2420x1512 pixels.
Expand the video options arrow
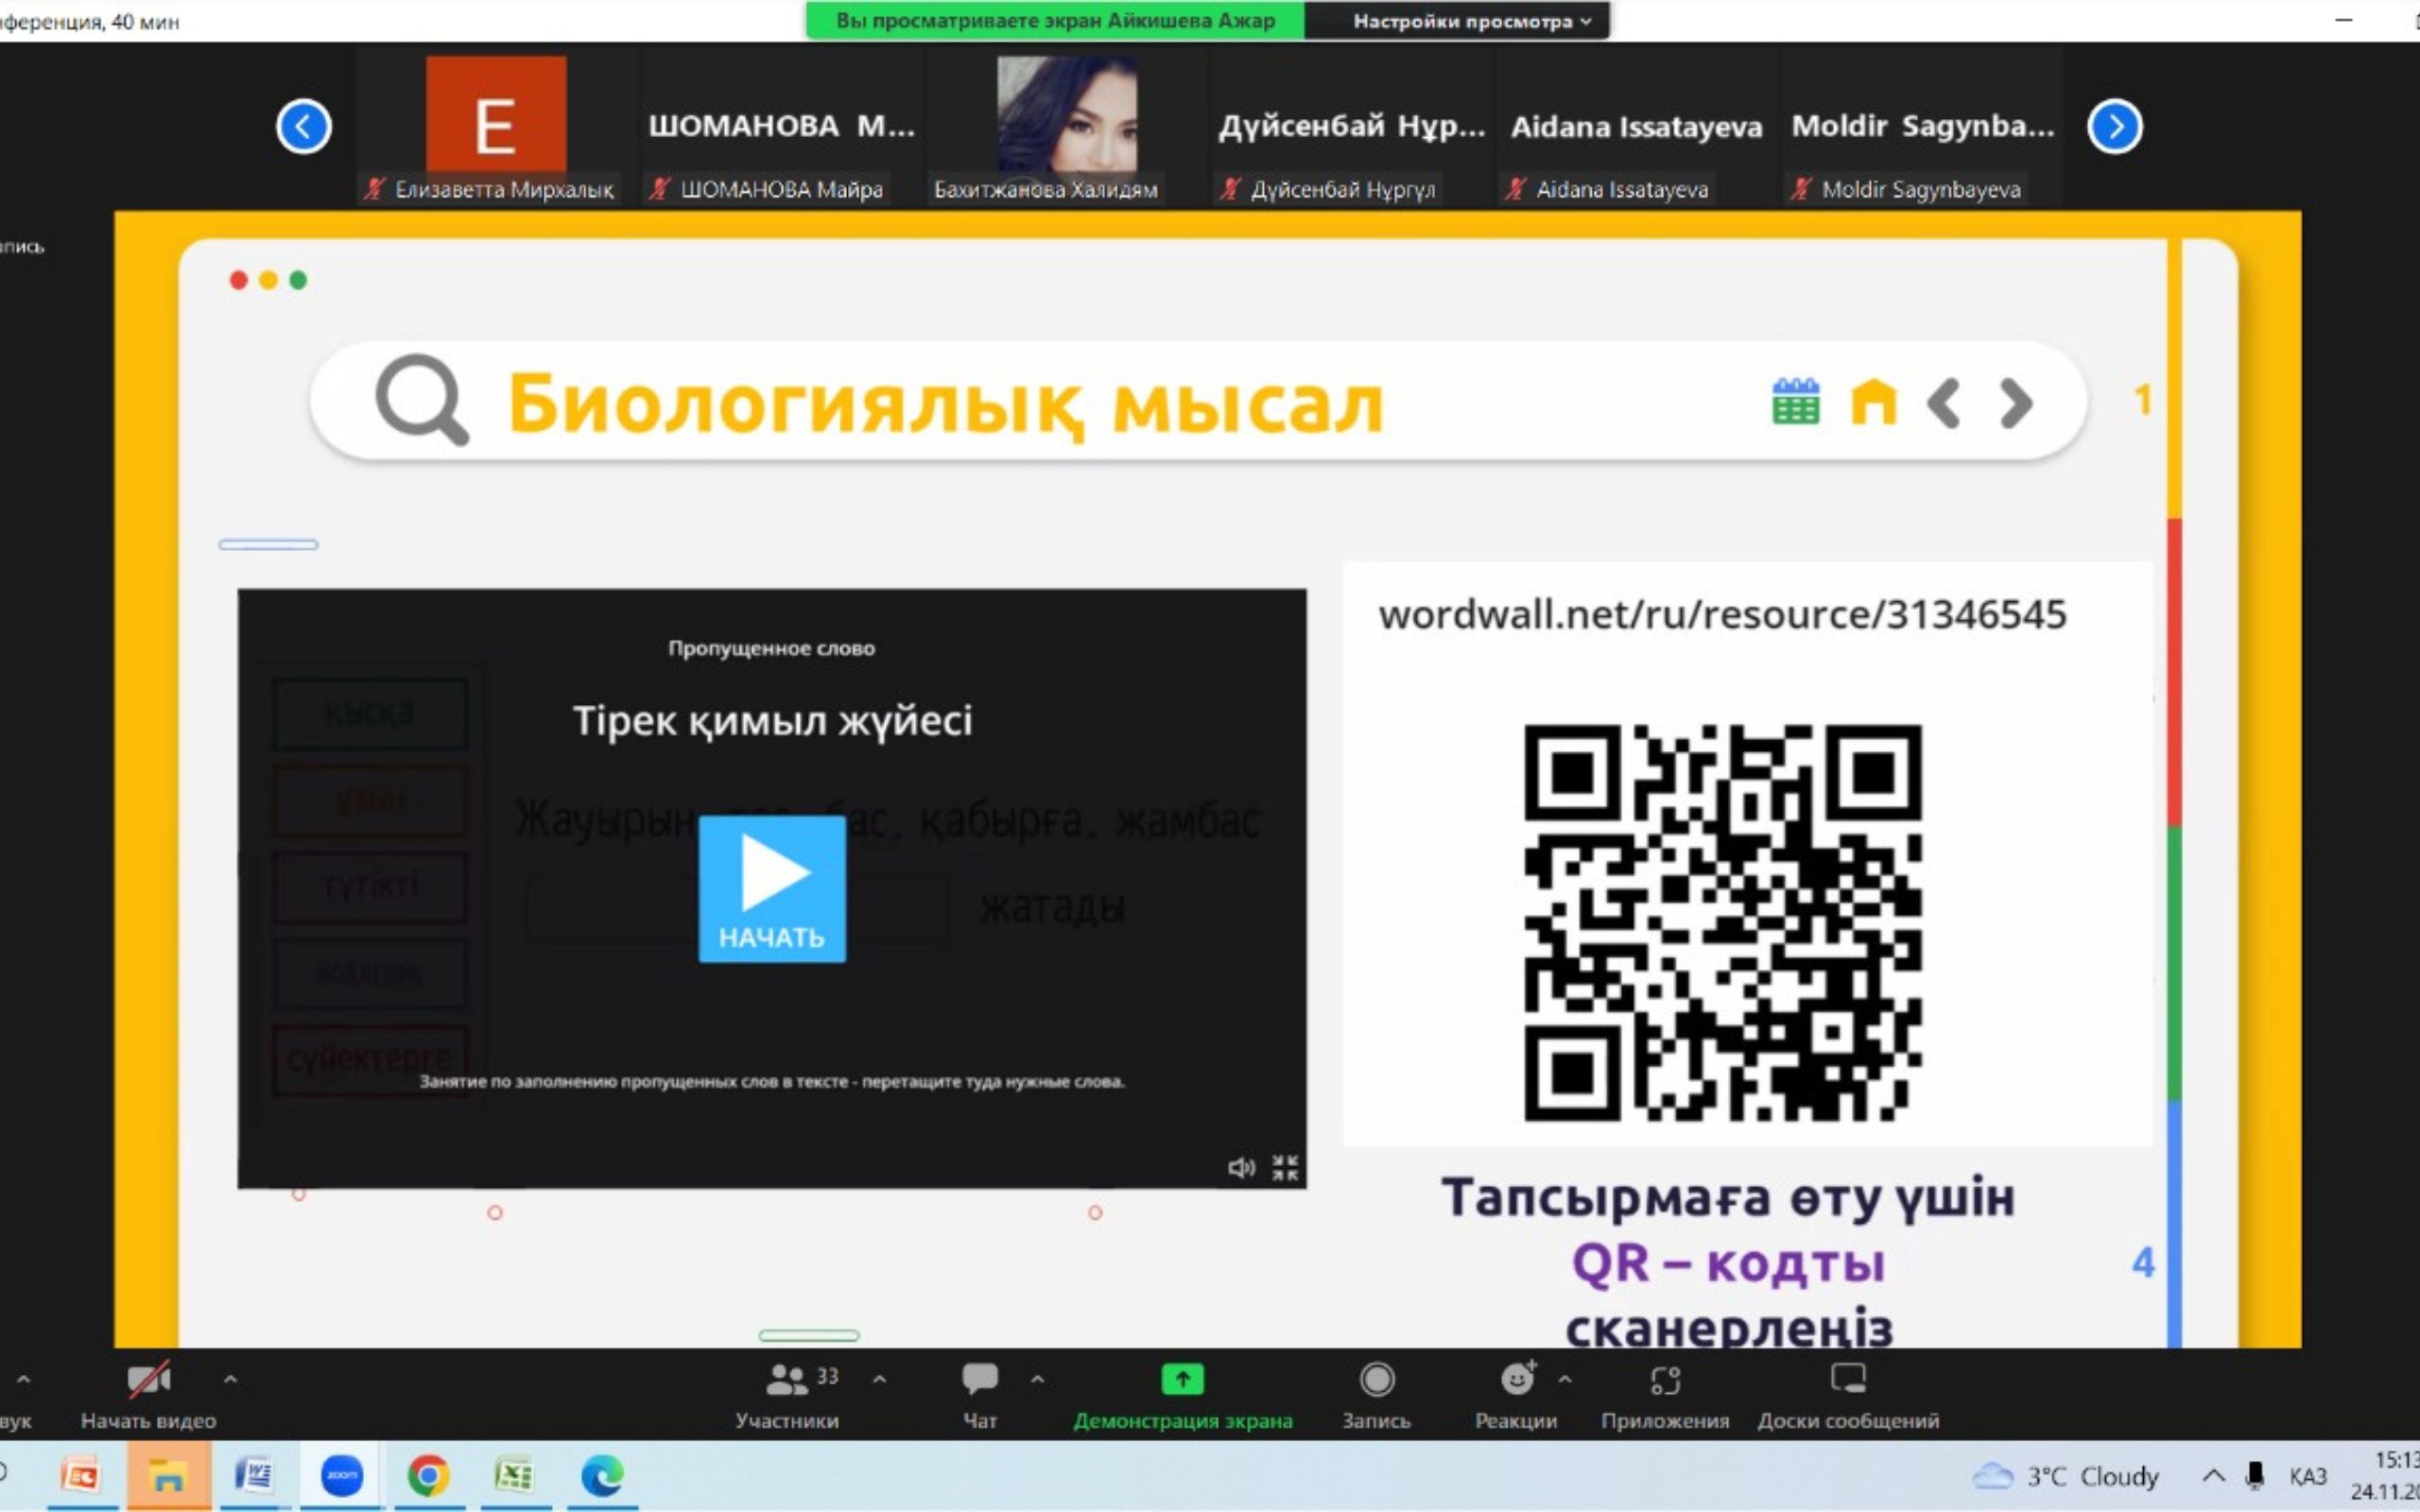tap(230, 1379)
